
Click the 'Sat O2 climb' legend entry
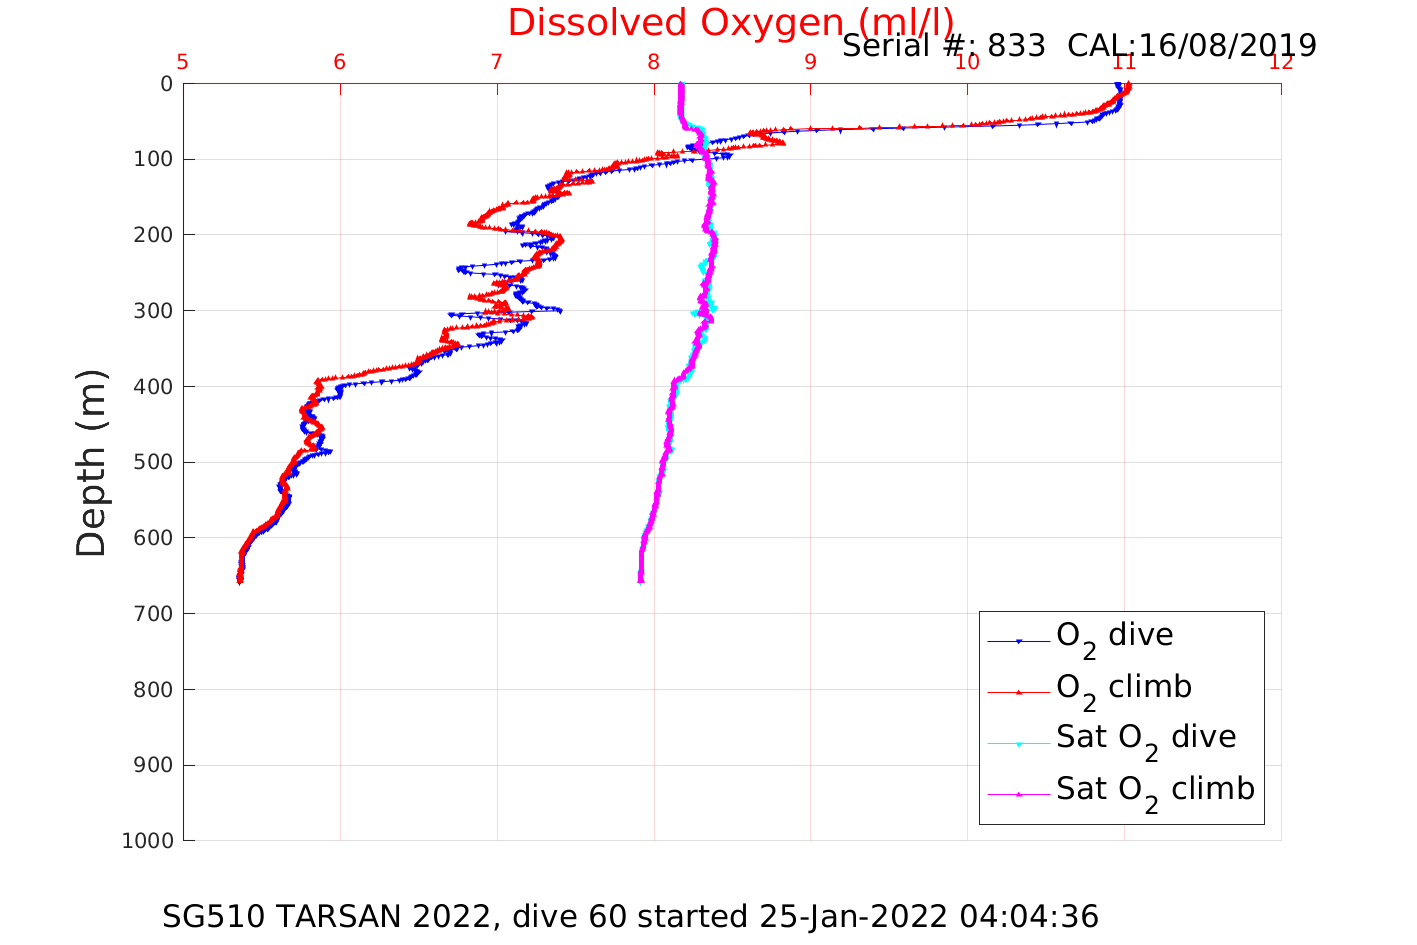tap(1155, 792)
